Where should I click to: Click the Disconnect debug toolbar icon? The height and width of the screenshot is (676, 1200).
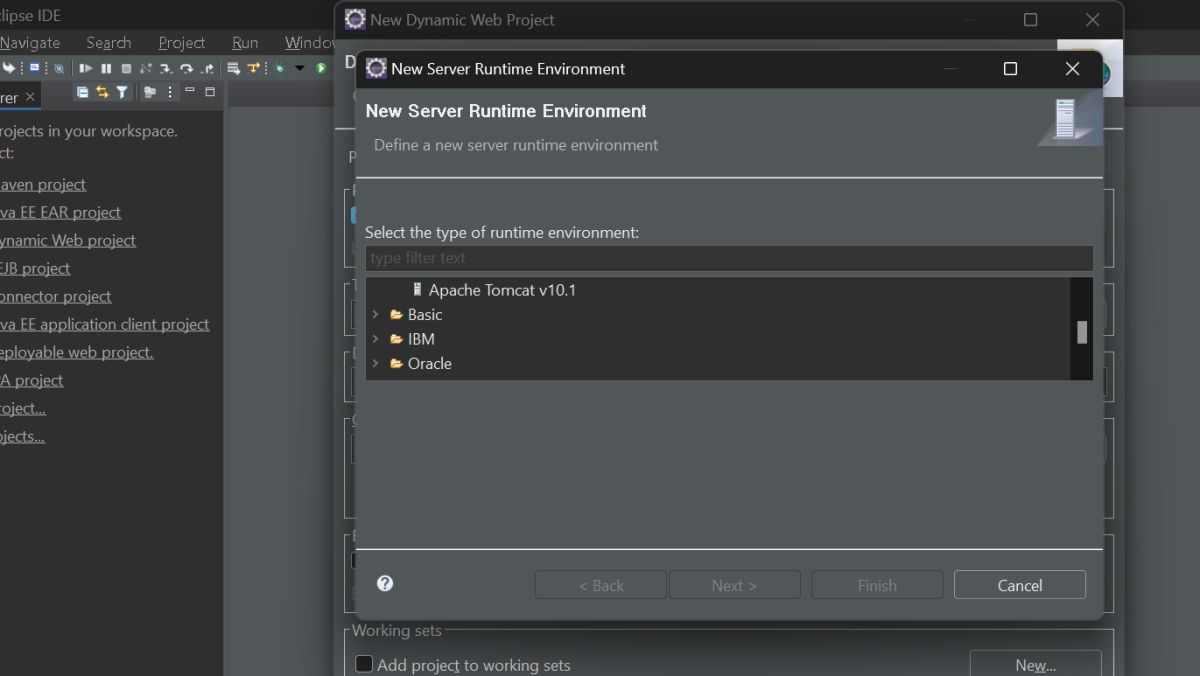pos(146,68)
